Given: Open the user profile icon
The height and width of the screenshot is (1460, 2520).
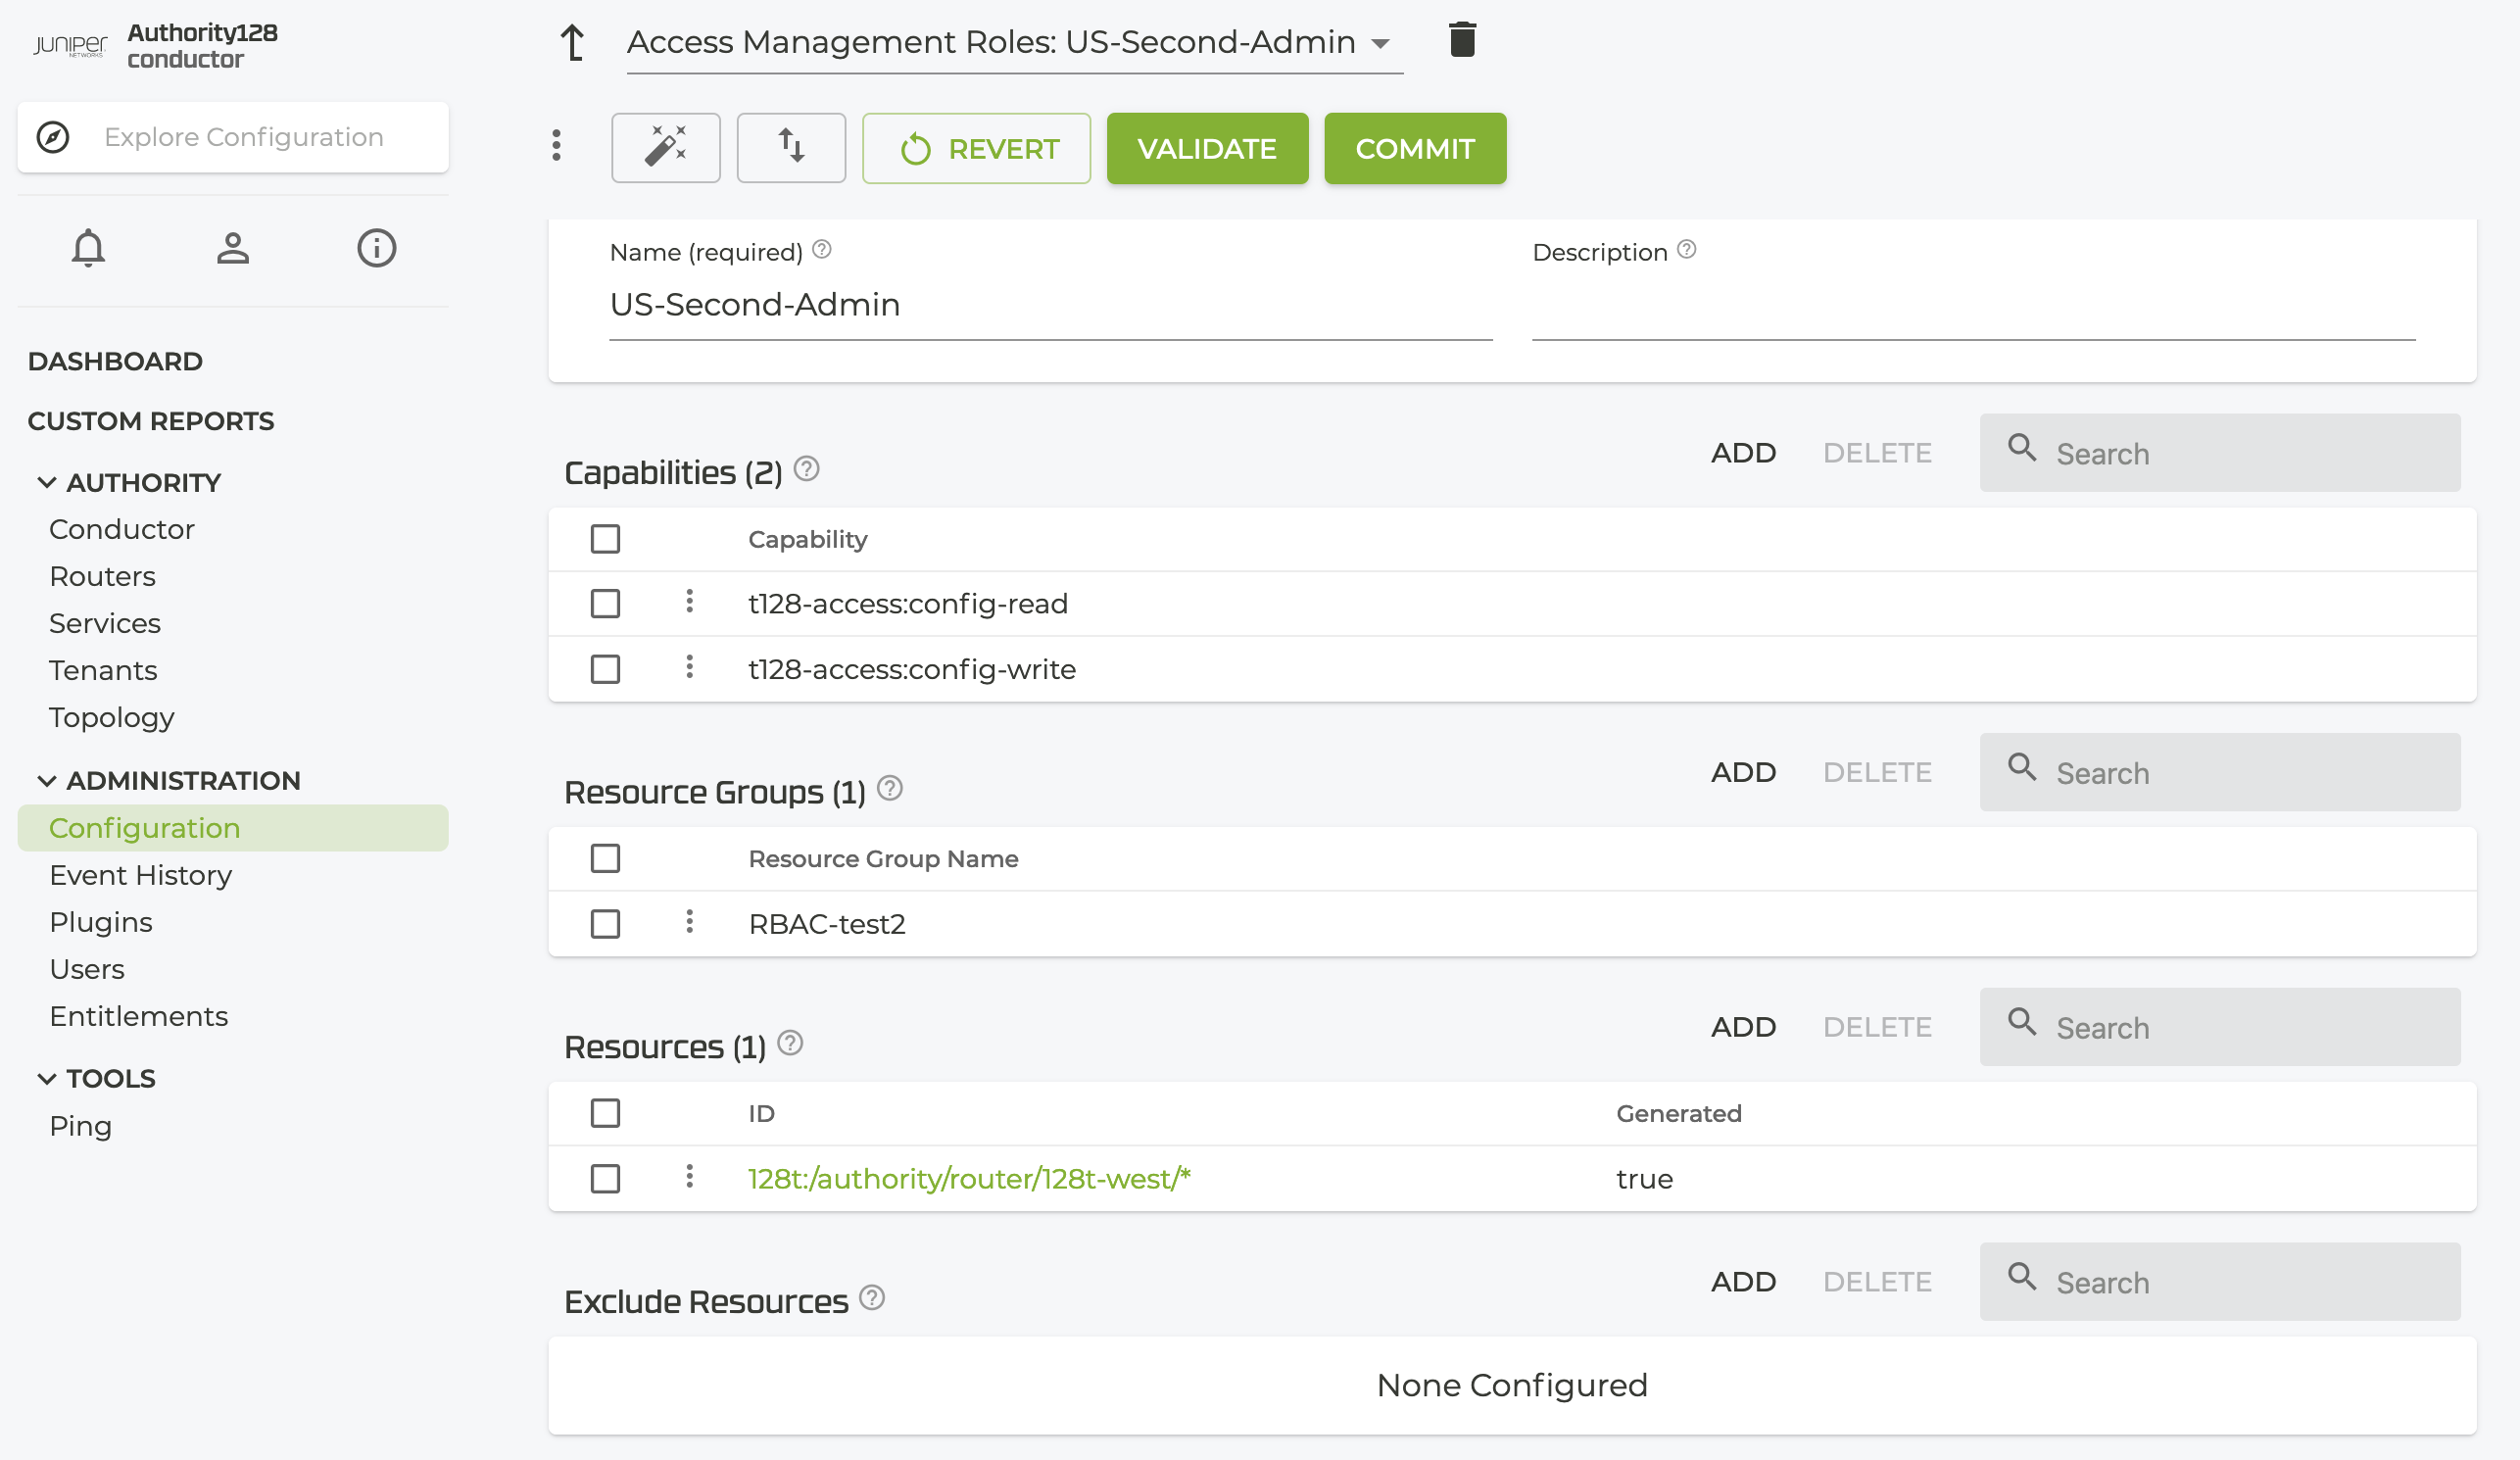Looking at the screenshot, I should [x=232, y=248].
